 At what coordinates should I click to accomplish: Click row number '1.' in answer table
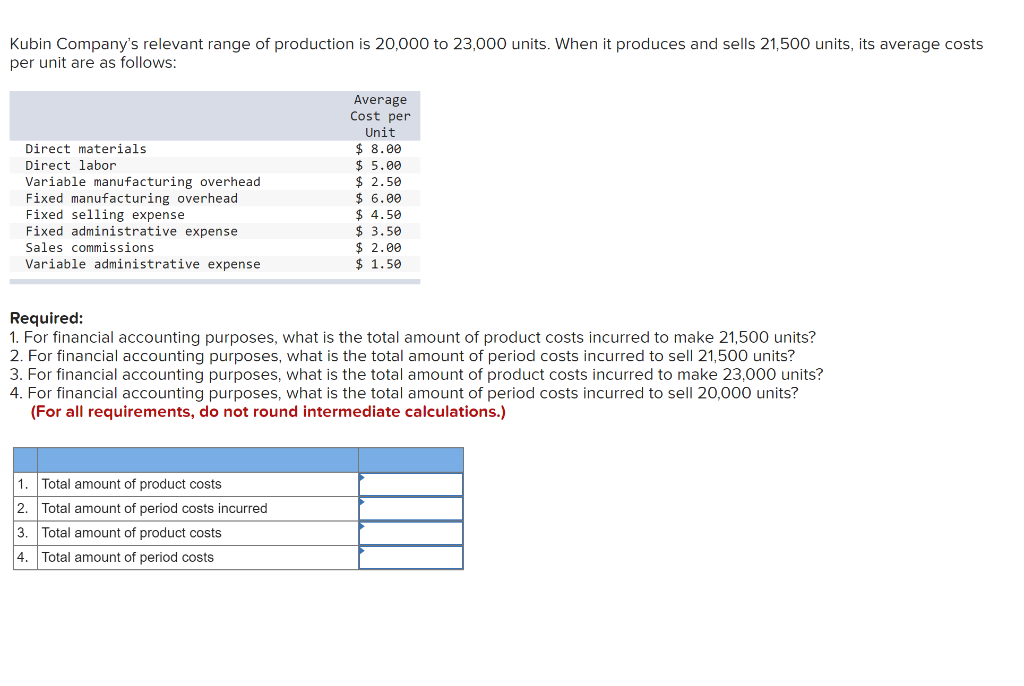coord(24,484)
